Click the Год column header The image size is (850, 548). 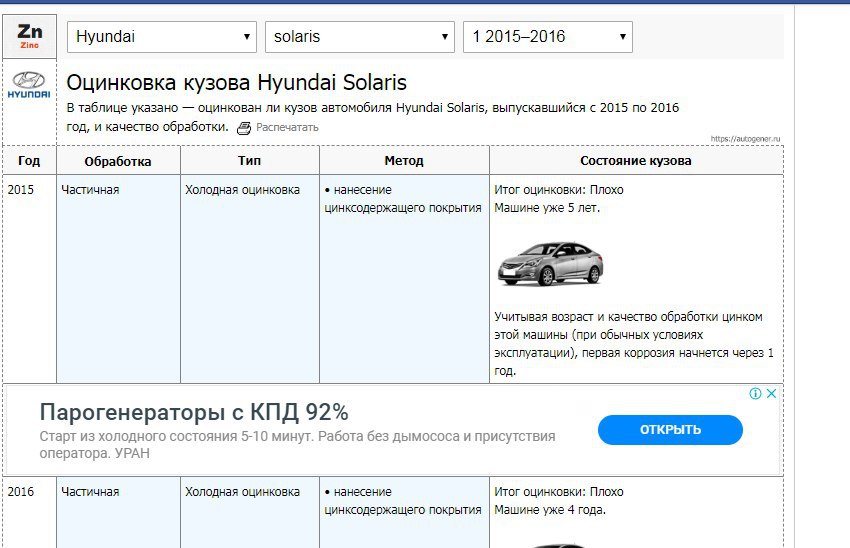[29, 160]
